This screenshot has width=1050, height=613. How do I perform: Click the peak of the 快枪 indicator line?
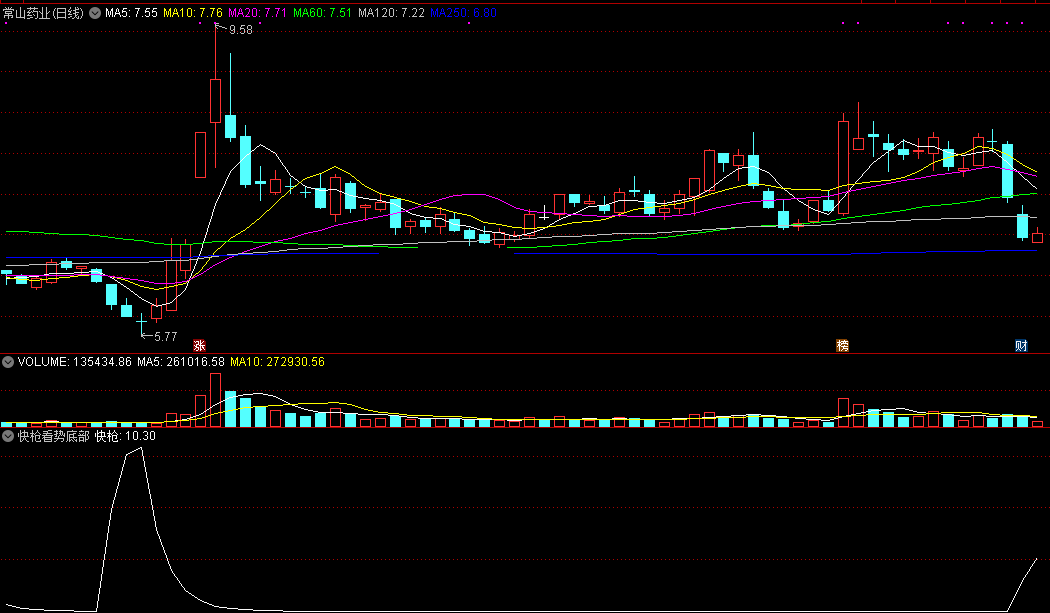(x=141, y=448)
